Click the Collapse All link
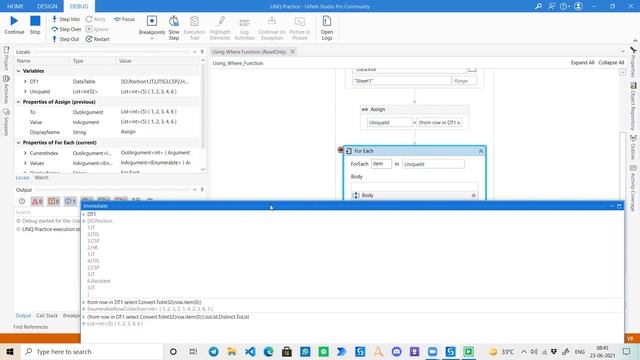The width and height of the screenshot is (640, 360). coord(611,63)
